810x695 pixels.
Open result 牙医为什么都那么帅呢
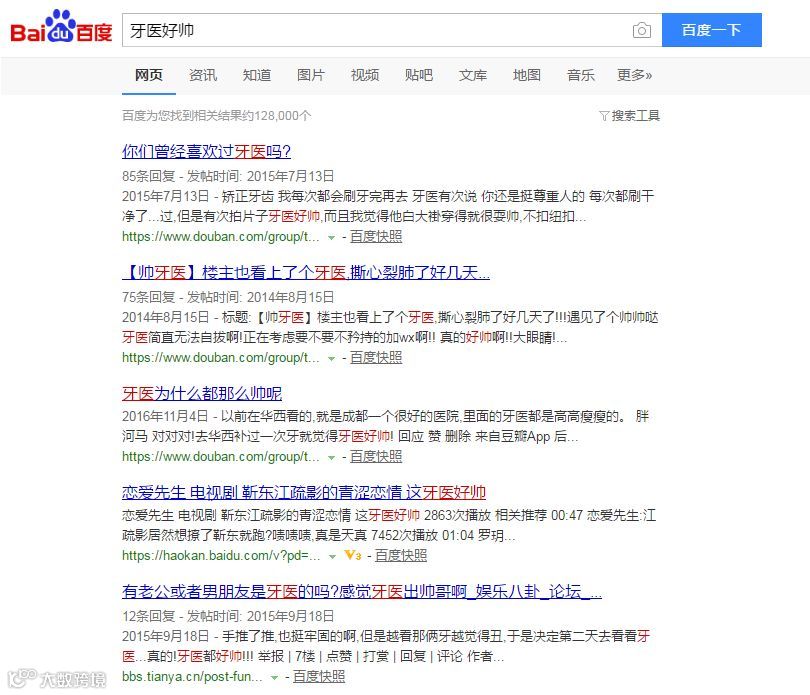202,394
